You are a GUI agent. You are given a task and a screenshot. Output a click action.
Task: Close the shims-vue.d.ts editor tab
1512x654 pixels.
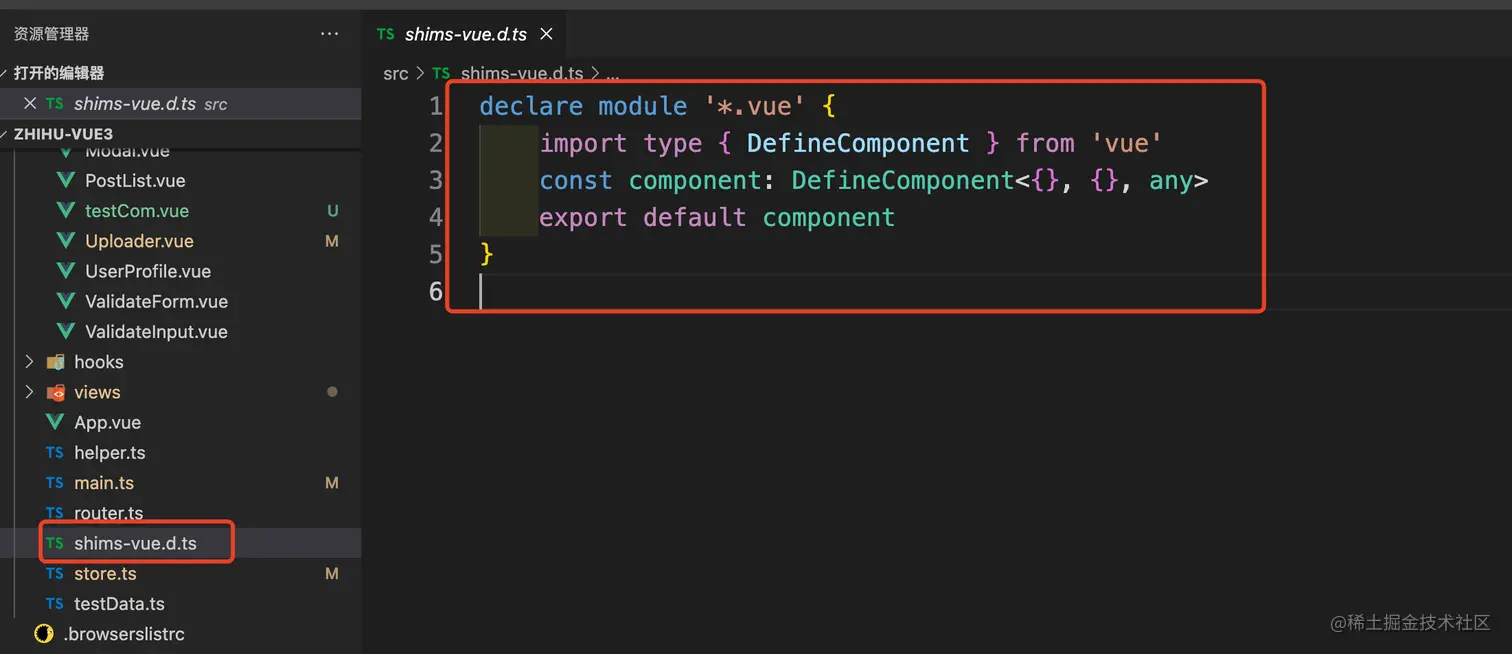546,34
